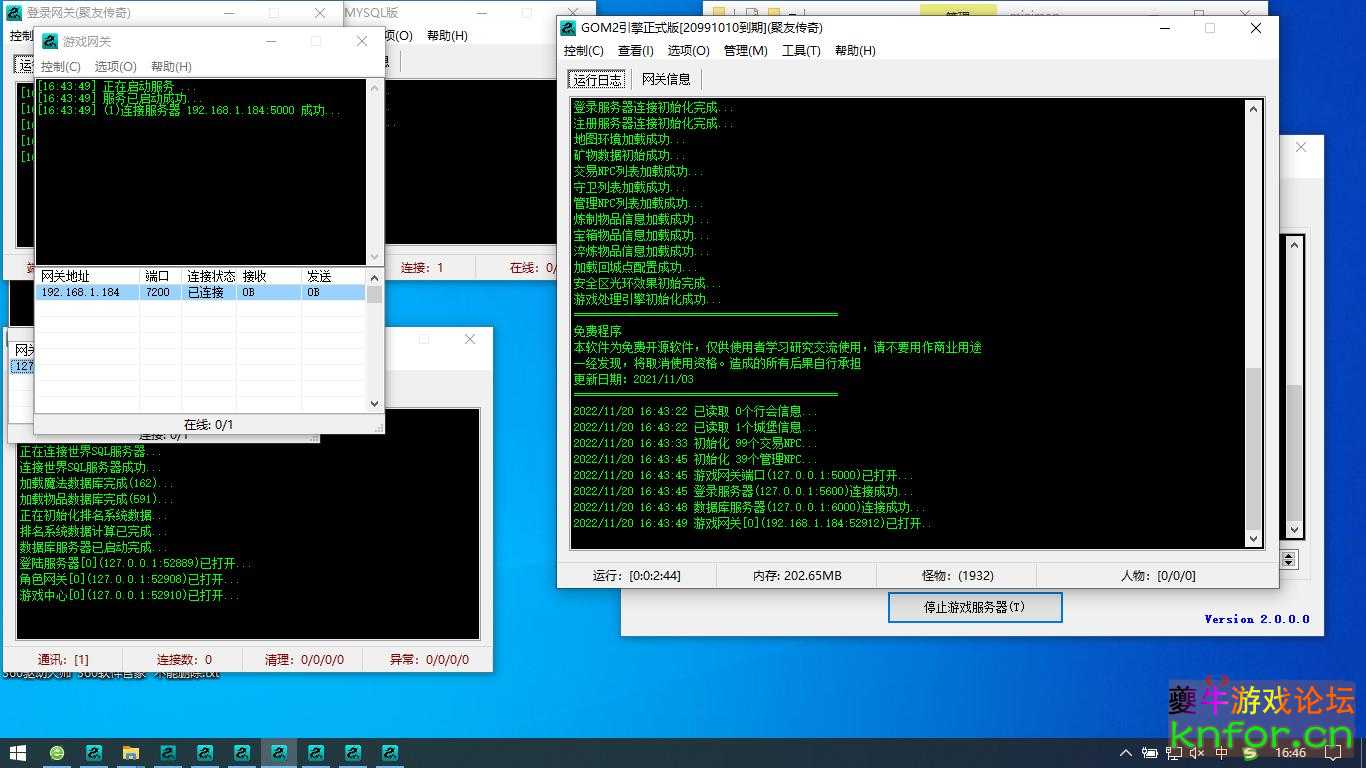Open the Windows Start menu
Image resolution: width=1366 pixels, height=768 pixels.
(18, 752)
